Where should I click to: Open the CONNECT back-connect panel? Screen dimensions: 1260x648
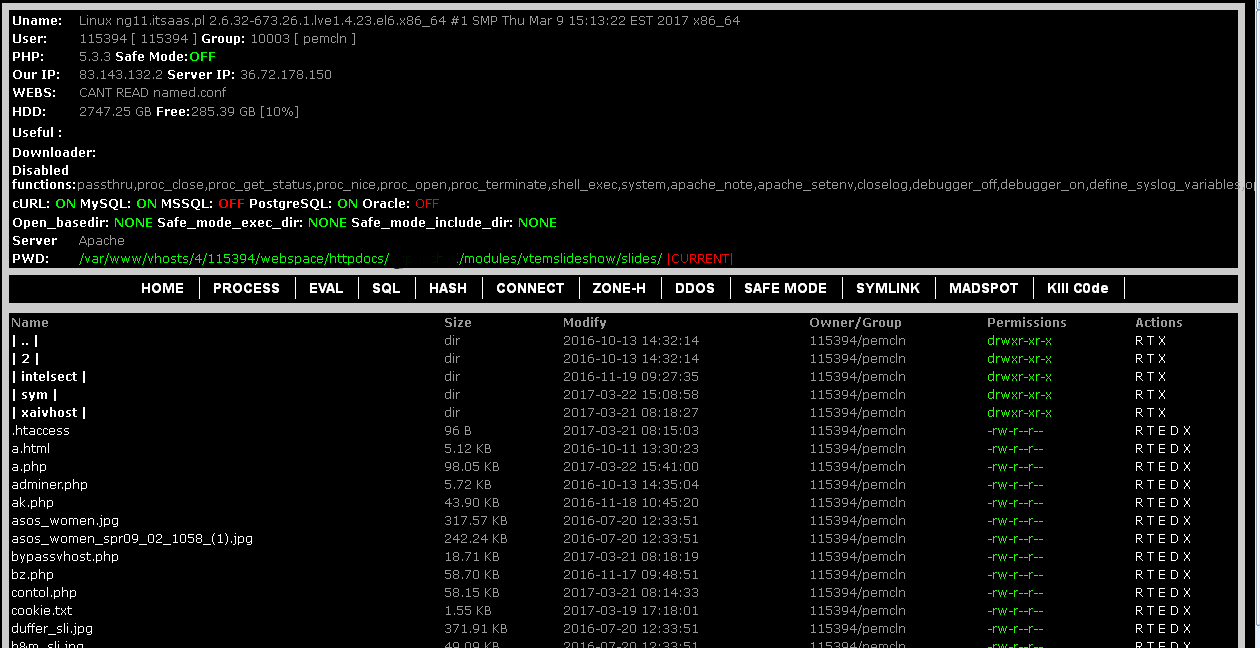530,288
